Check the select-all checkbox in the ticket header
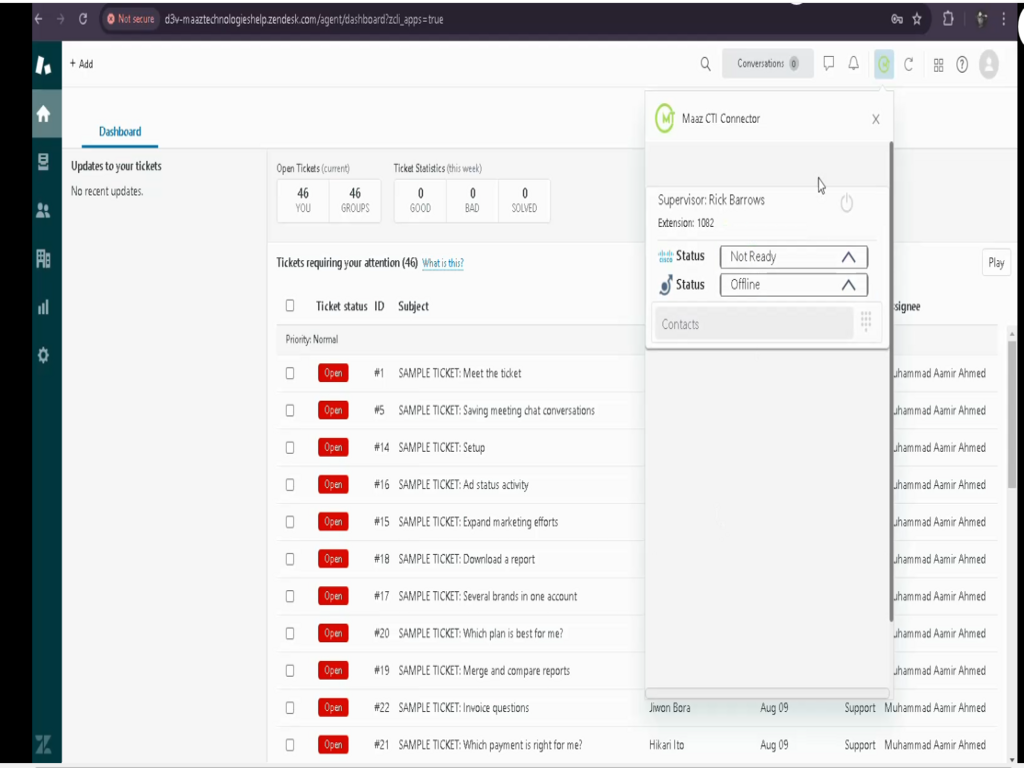1024x768 pixels. pos(290,306)
